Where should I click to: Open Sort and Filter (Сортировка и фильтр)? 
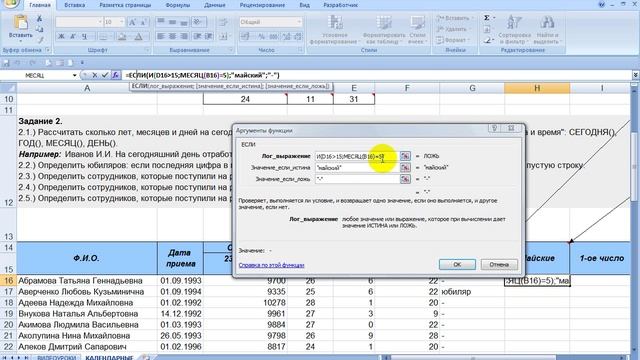513,30
